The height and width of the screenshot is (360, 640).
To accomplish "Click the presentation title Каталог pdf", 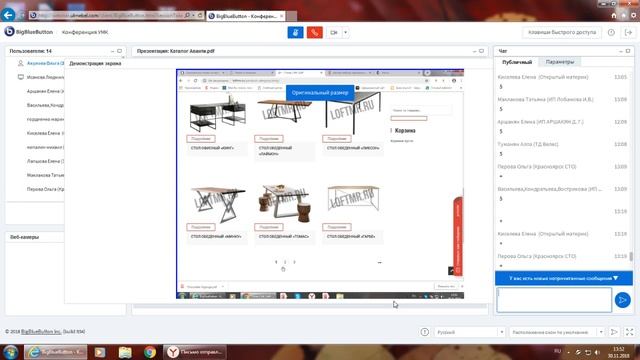I will [x=176, y=51].
